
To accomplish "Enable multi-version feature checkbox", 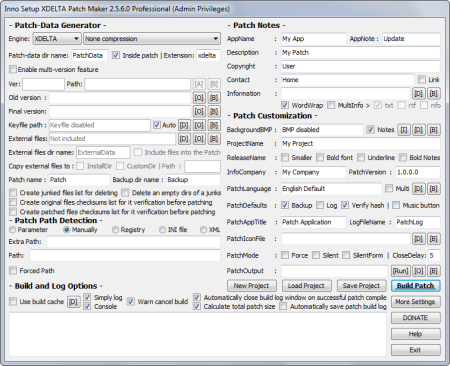I will tap(13, 69).
